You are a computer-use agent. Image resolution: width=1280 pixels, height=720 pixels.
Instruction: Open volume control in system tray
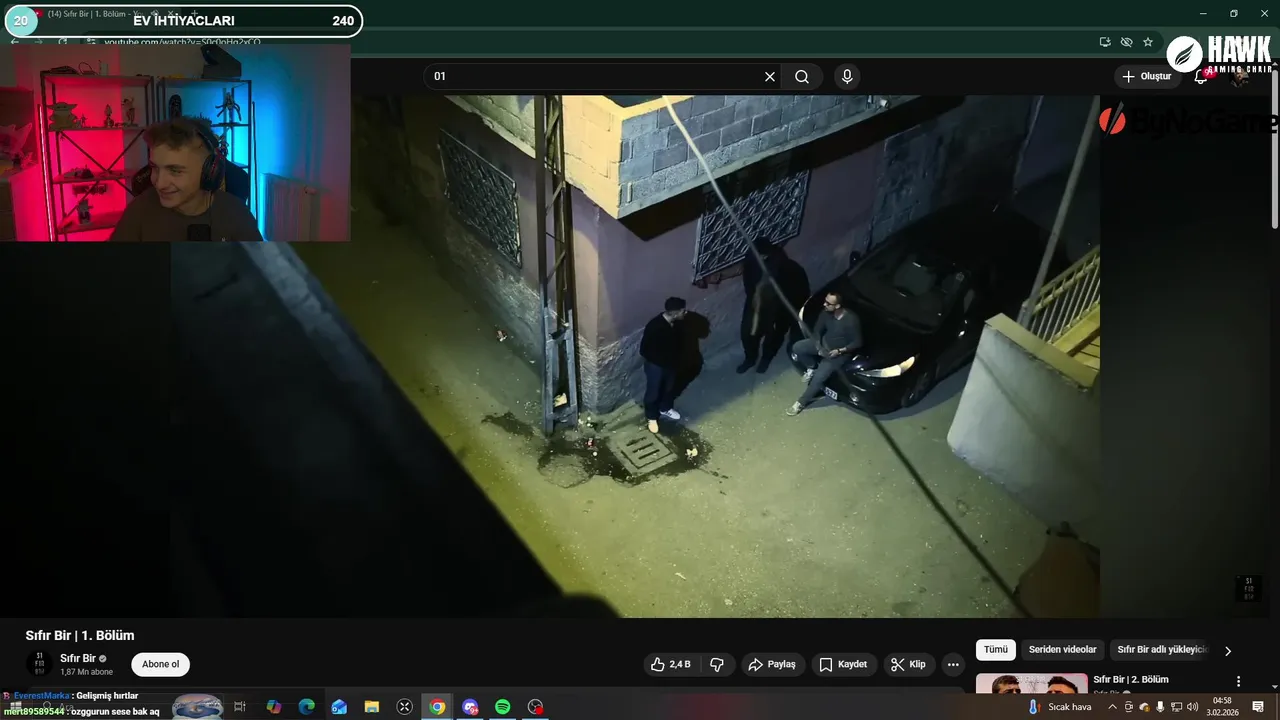click(1192, 707)
